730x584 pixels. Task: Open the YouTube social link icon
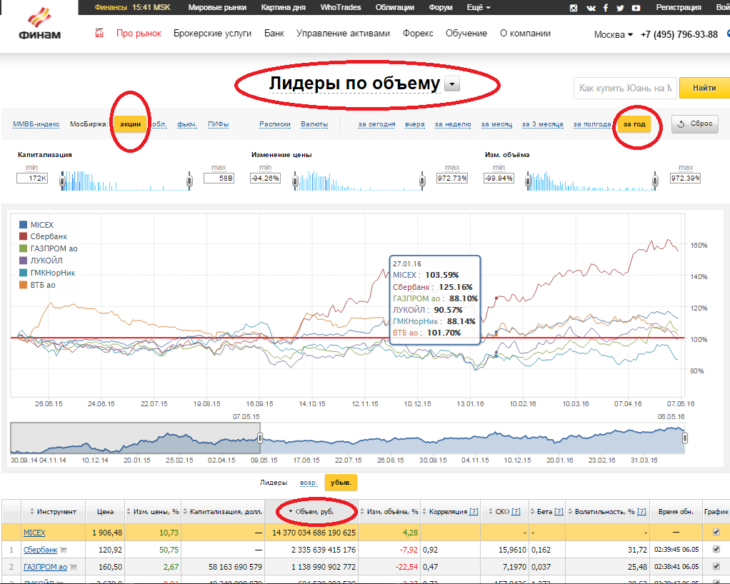click(635, 8)
